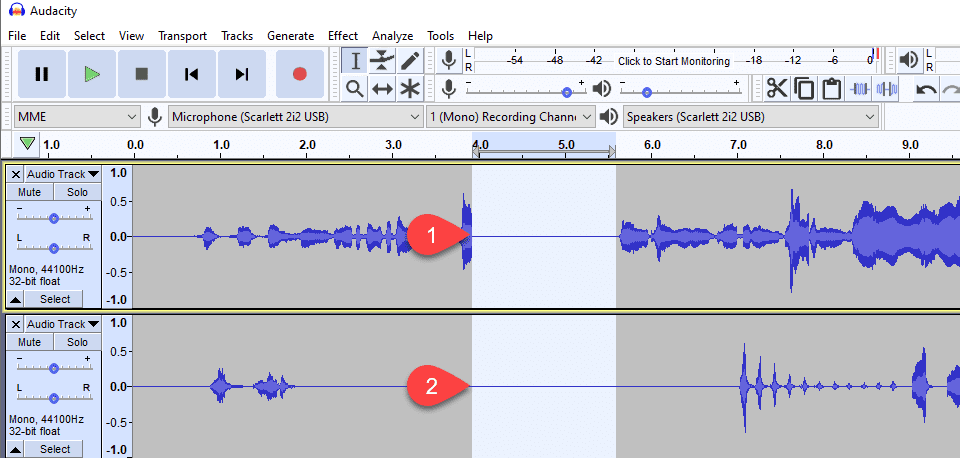The width and height of the screenshot is (960, 458).
Task: Open the Generate menu
Action: click(x=290, y=36)
